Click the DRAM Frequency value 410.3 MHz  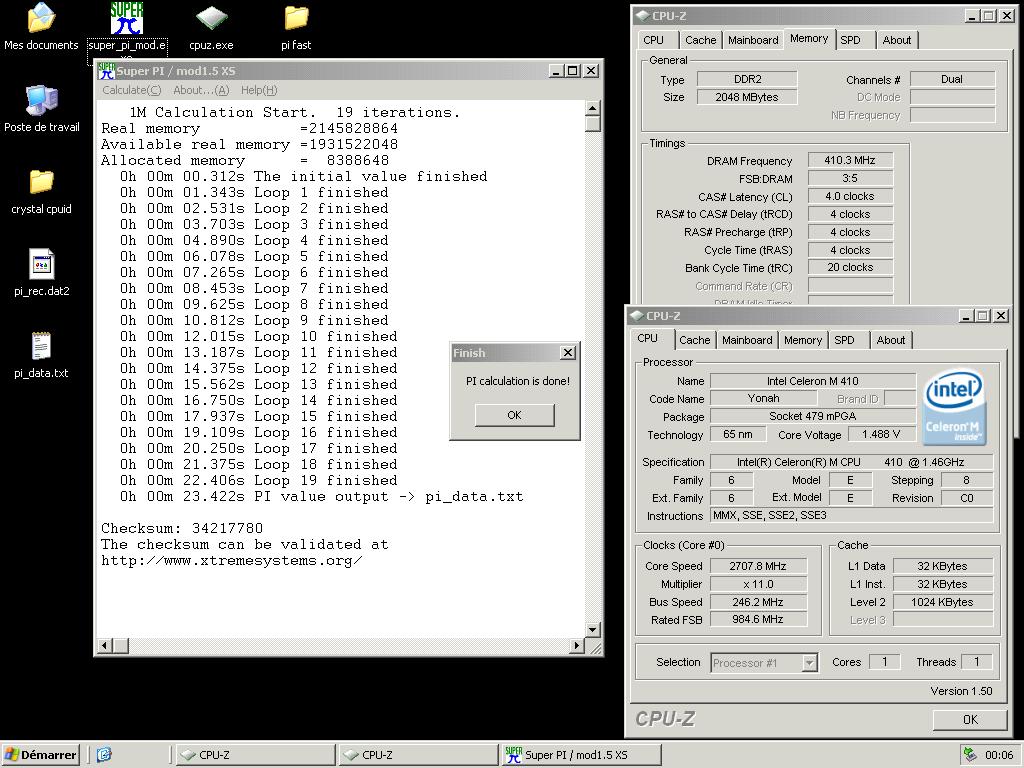click(850, 160)
